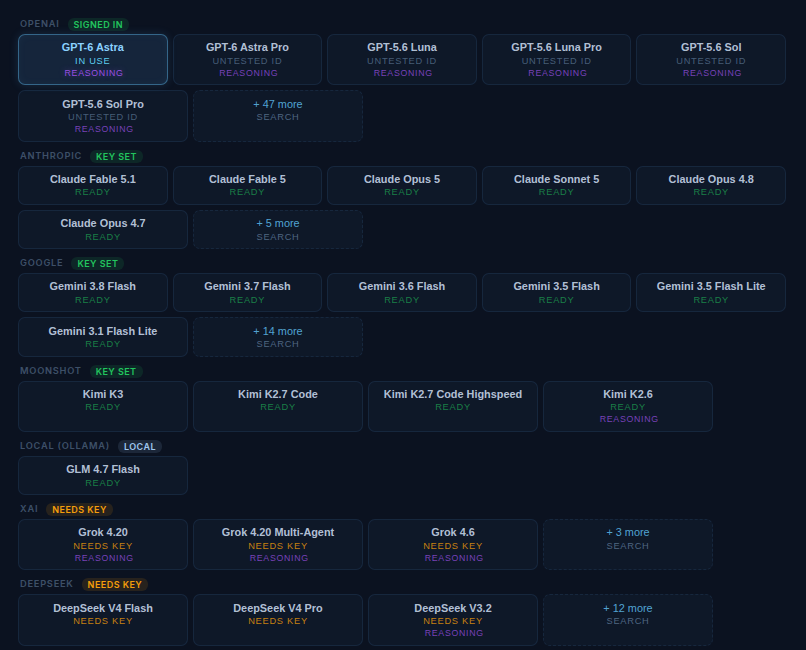The image size is (806, 650).
Task: Click the OPENAI section heading
Action: [x=40, y=24]
